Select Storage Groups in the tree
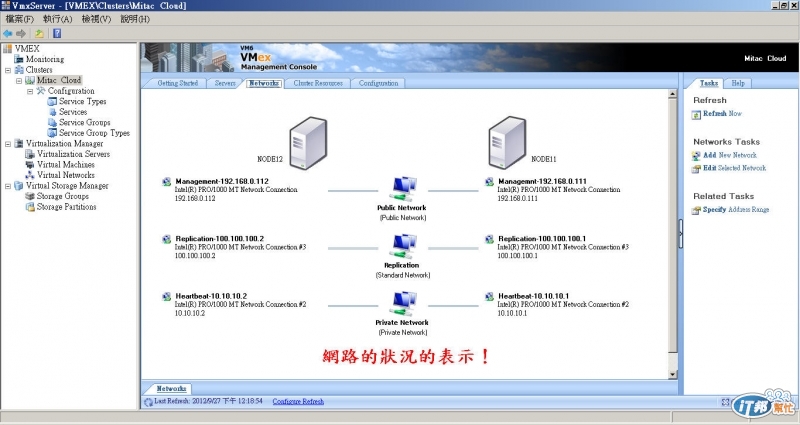Screen dimensions: 800x425 click(x=63, y=196)
